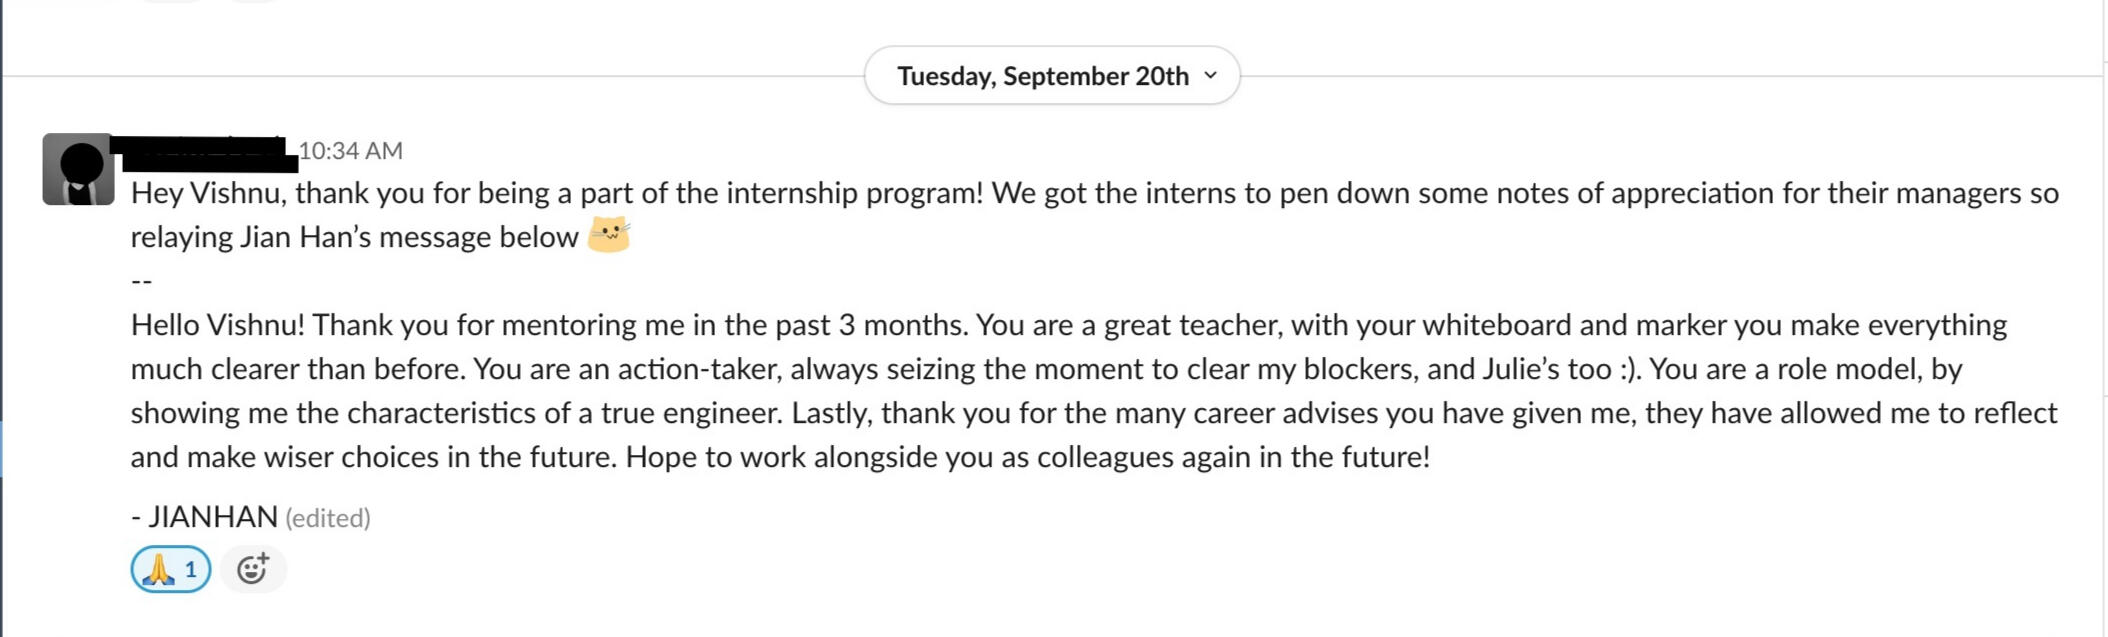
Task: Click the chevron beside September 20th
Action: 1211,76
